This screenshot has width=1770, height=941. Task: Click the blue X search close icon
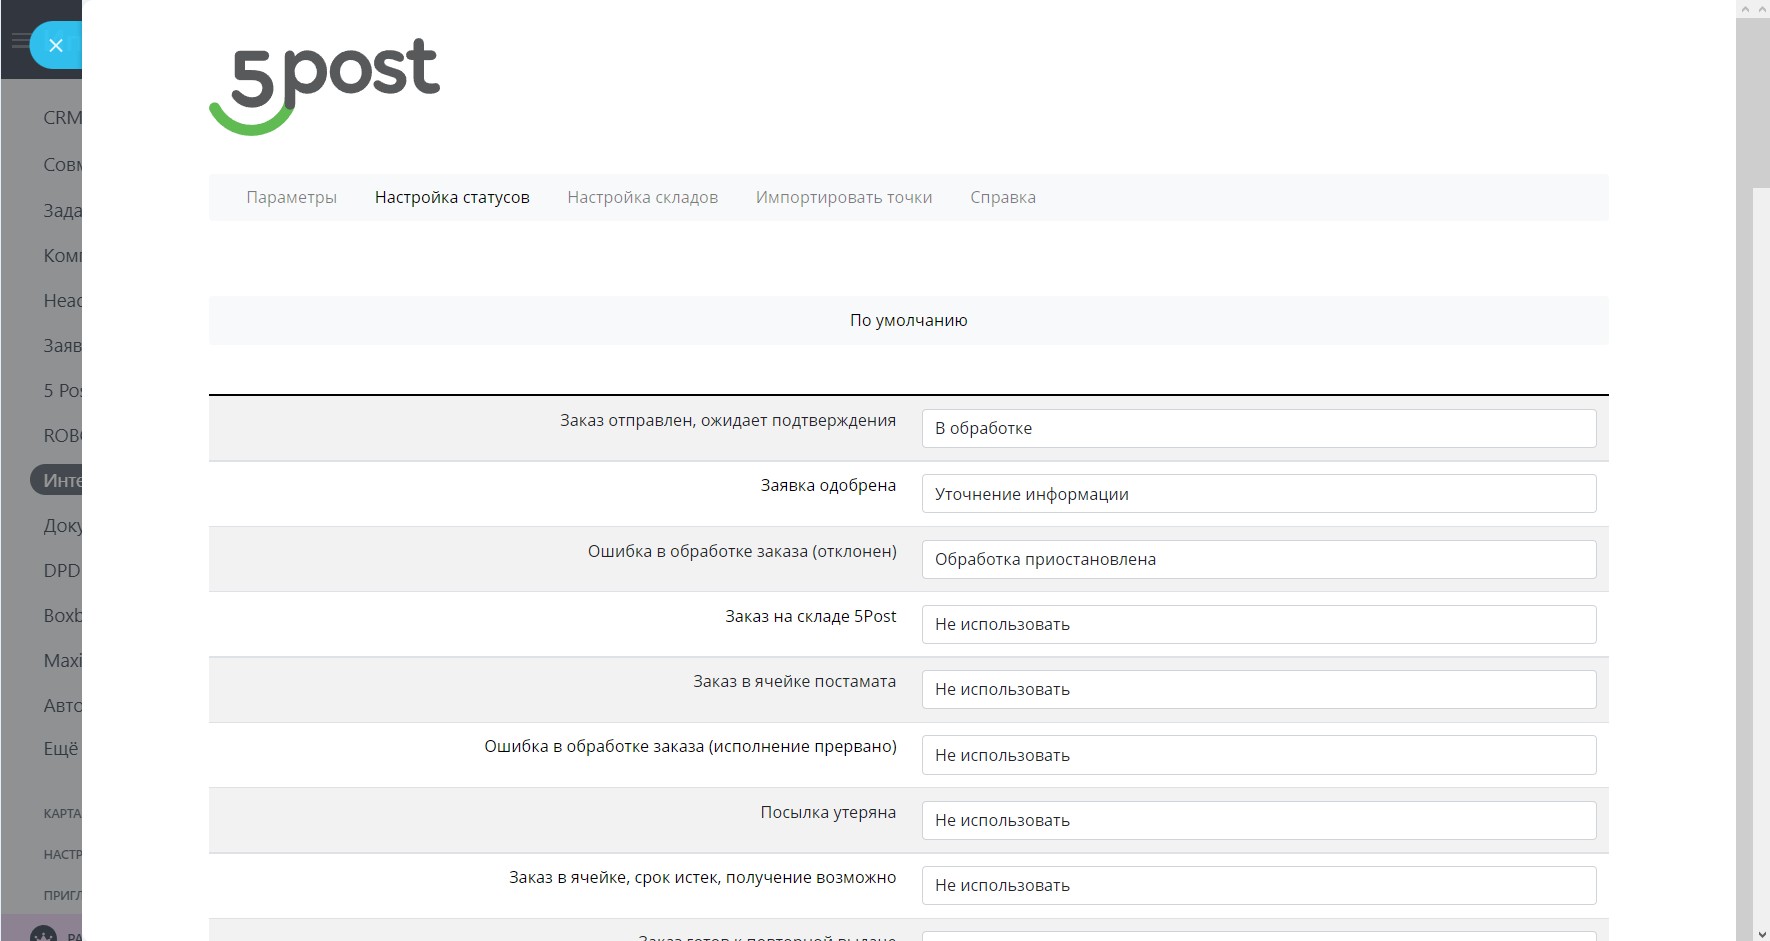[x=56, y=45]
